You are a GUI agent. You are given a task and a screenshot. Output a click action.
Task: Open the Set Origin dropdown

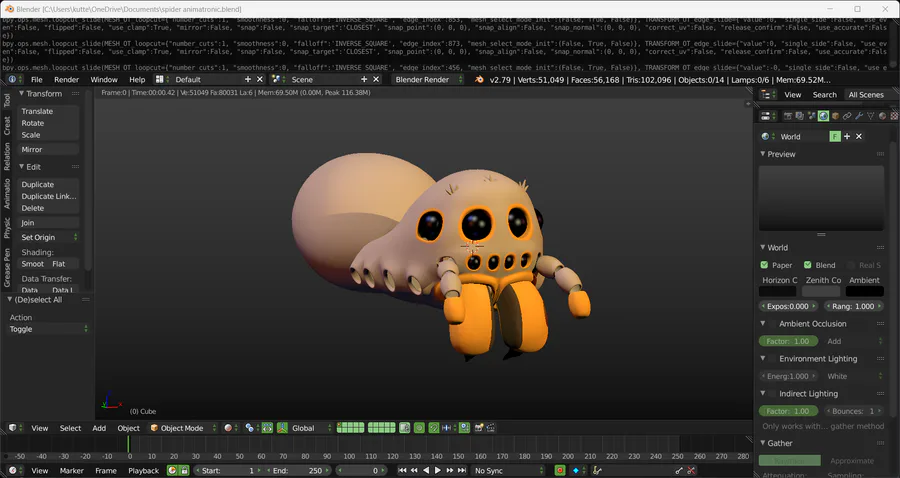pyautogui.click(x=48, y=237)
